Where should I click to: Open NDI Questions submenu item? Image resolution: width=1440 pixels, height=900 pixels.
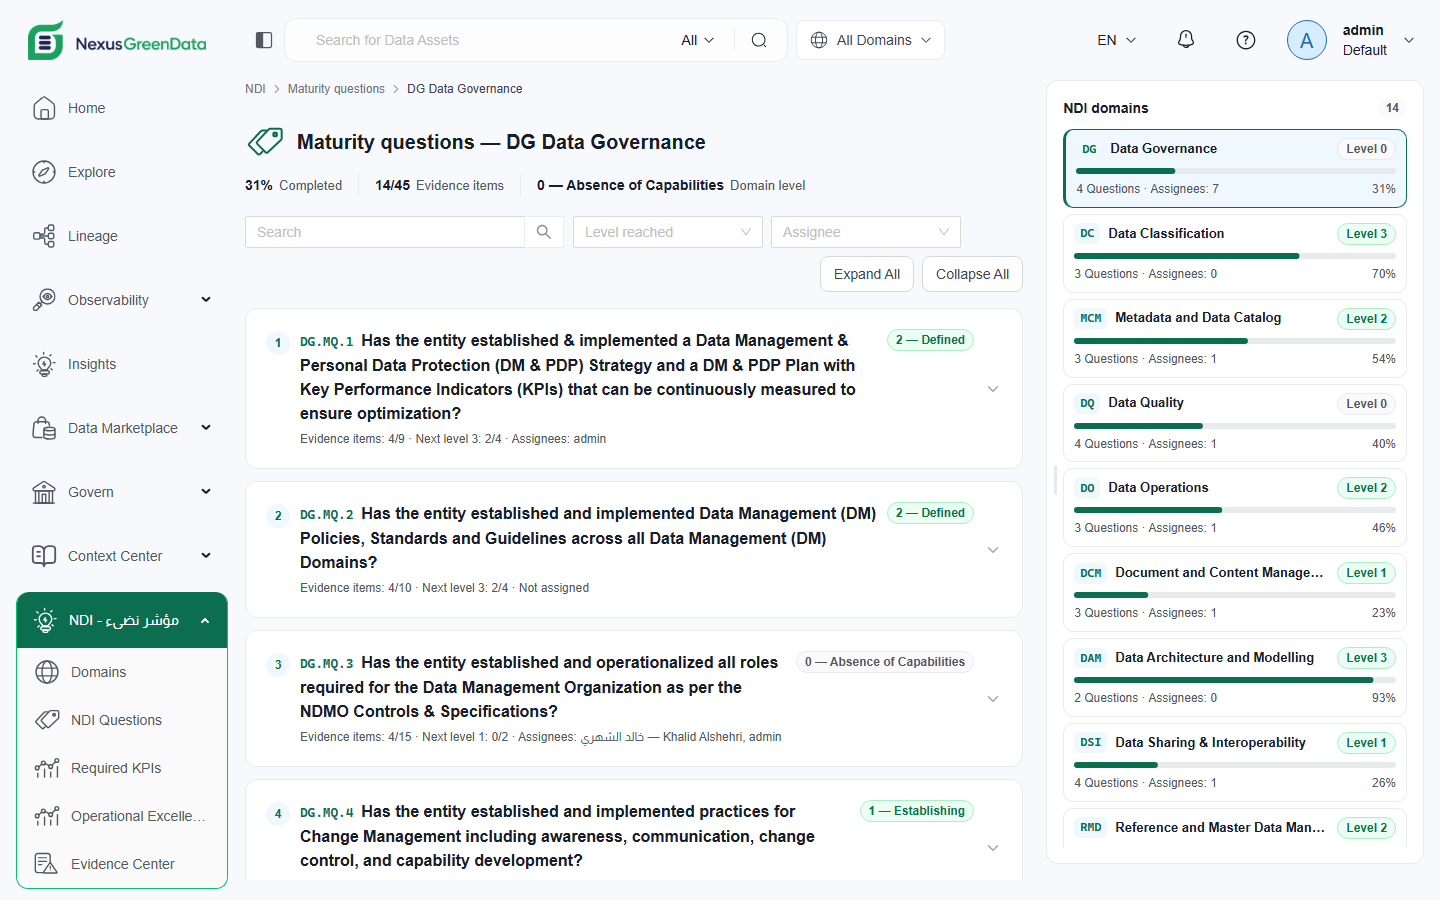coord(122,720)
